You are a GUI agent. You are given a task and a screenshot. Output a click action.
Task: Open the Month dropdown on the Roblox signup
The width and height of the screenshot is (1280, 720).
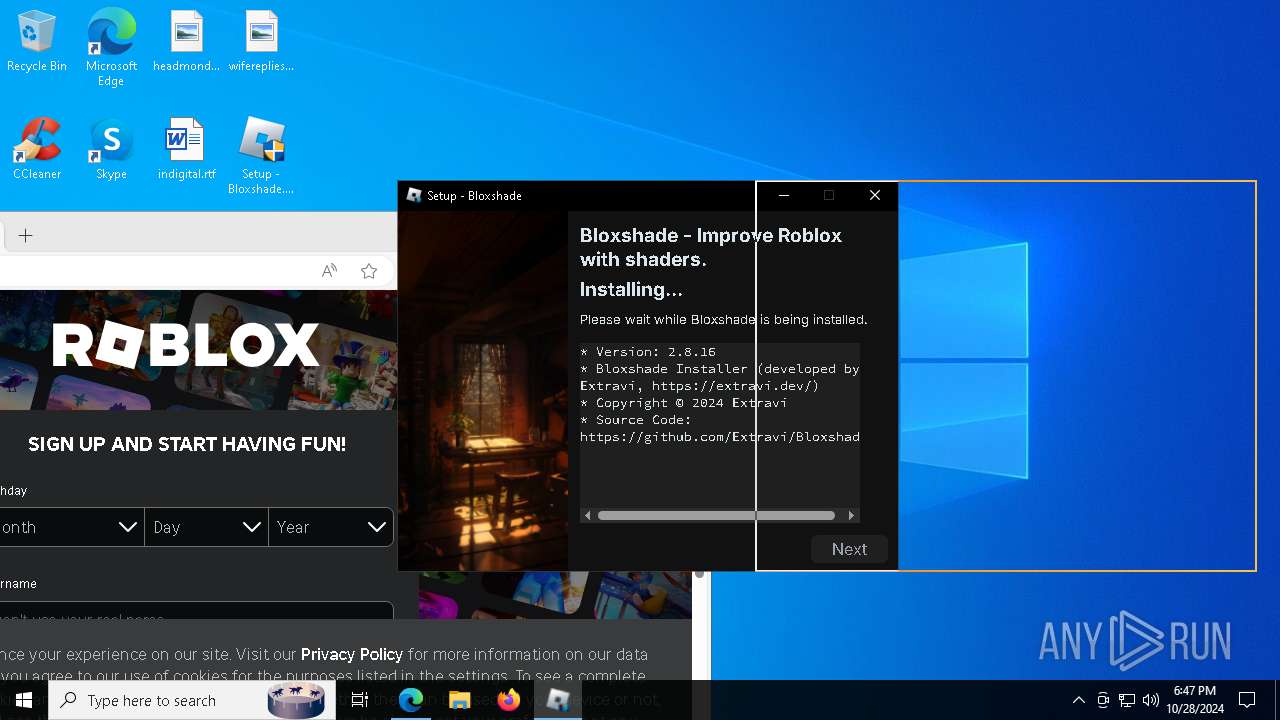click(71, 527)
